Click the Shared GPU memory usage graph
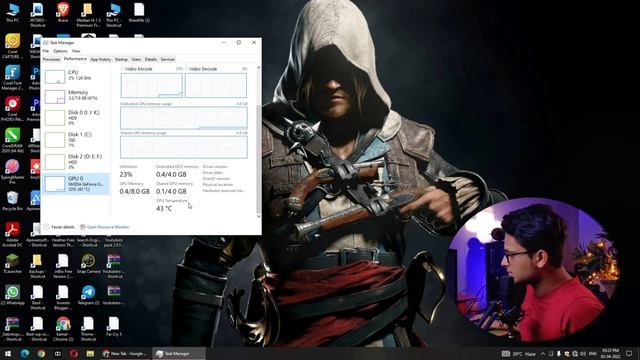The height and width of the screenshot is (360, 640). point(184,147)
